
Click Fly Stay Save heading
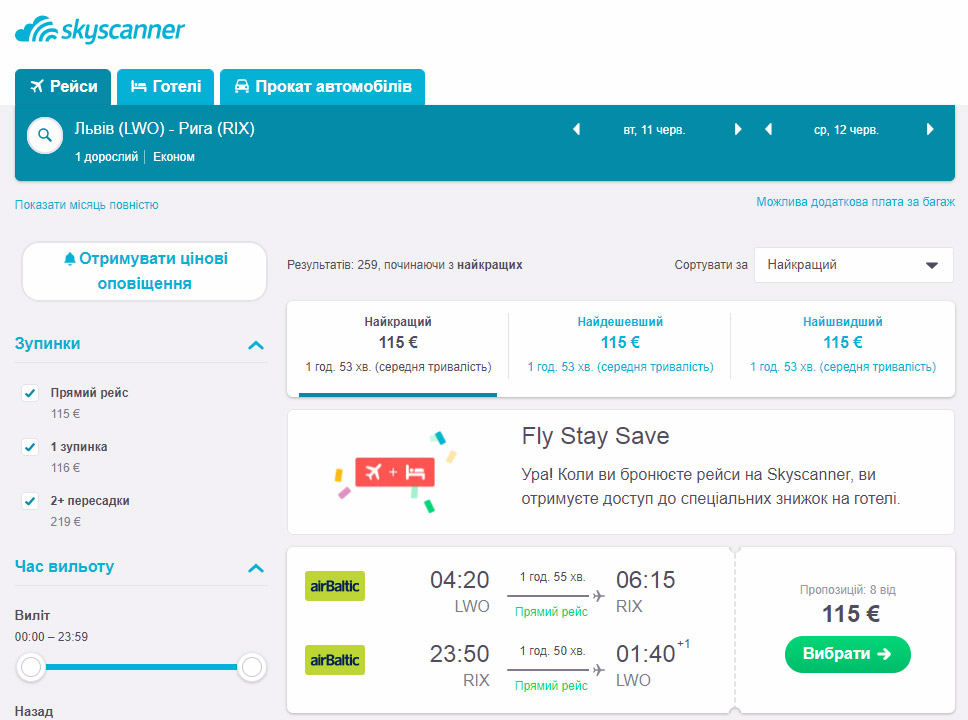tap(595, 436)
